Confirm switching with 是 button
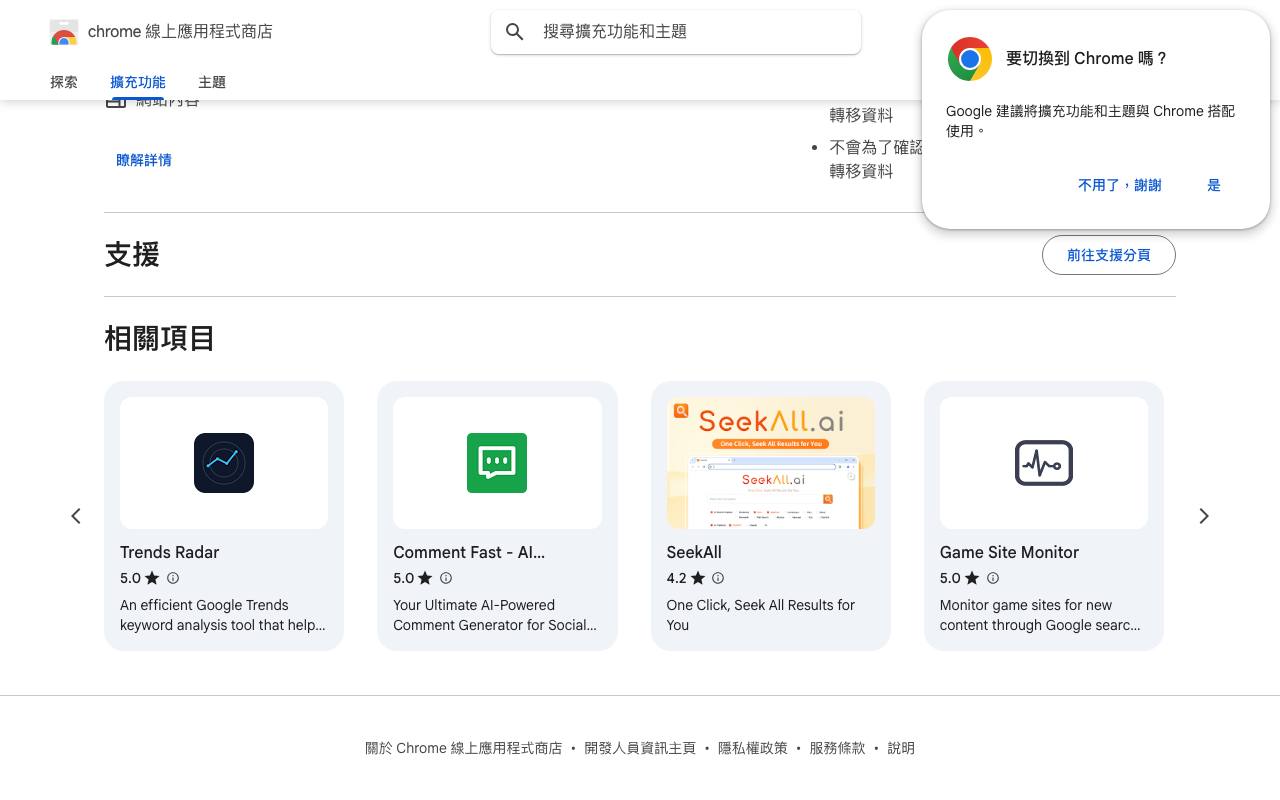The width and height of the screenshot is (1280, 800). pos(1214,185)
